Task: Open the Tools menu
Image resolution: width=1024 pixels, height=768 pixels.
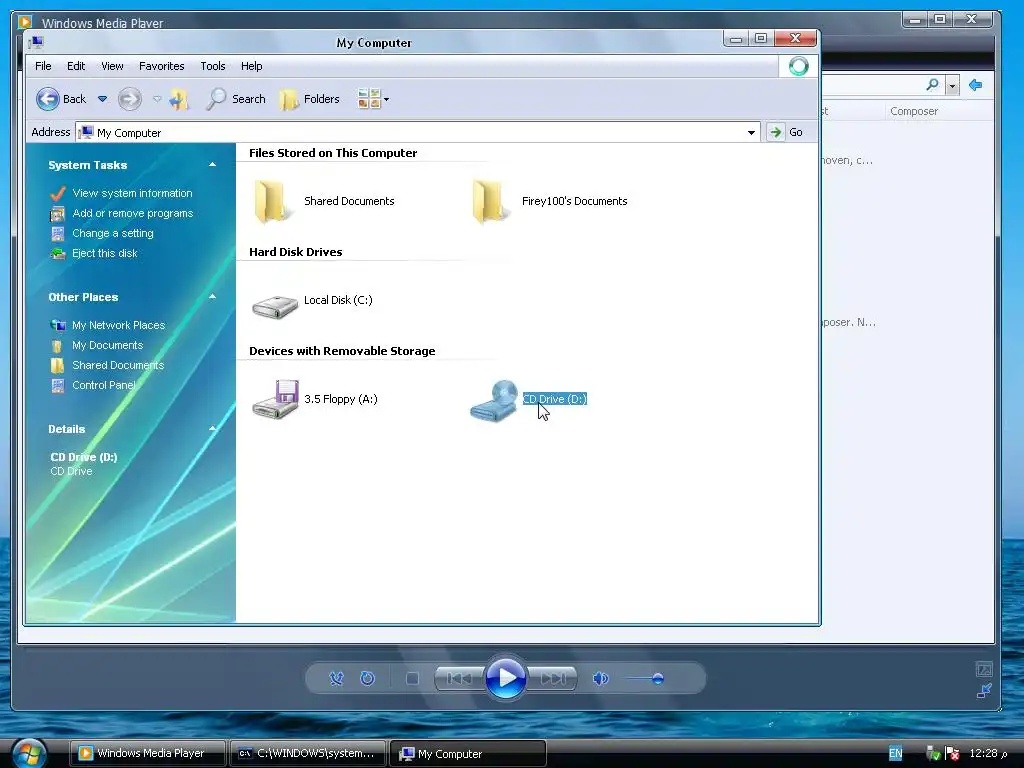Action: (213, 66)
